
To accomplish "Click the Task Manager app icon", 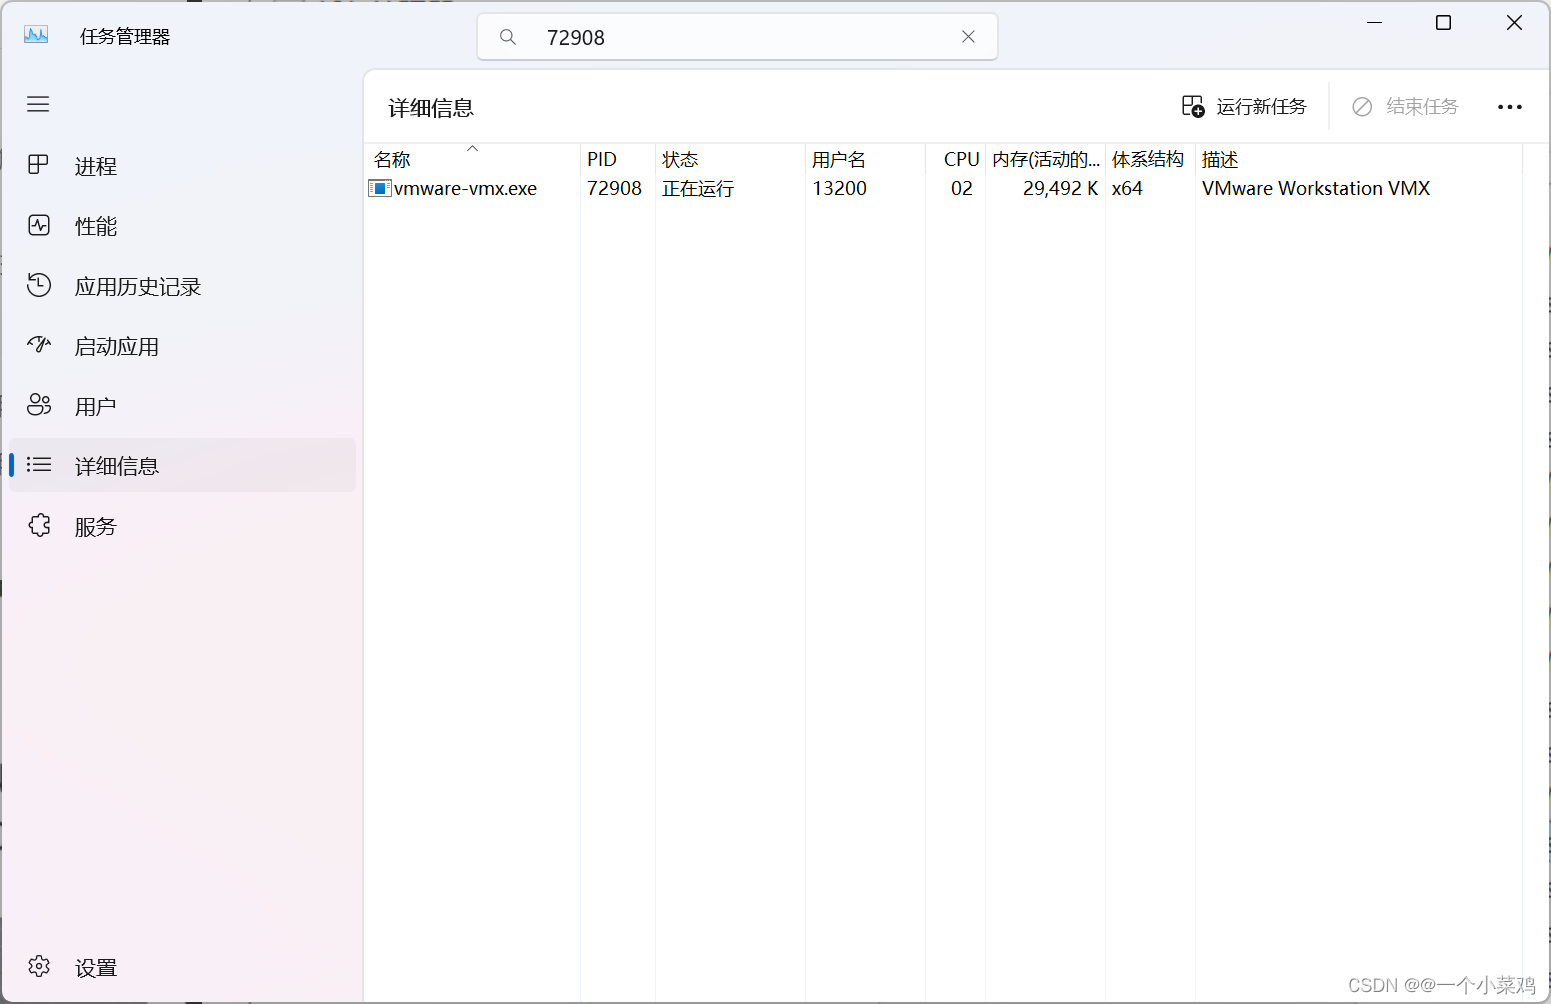I will pos(36,35).
